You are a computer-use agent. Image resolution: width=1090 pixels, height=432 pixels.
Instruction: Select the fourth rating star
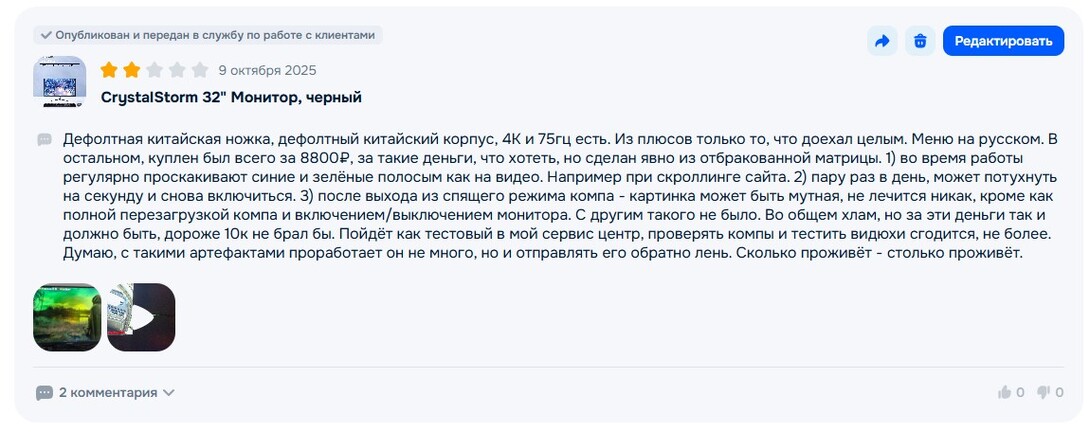(x=177, y=70)
